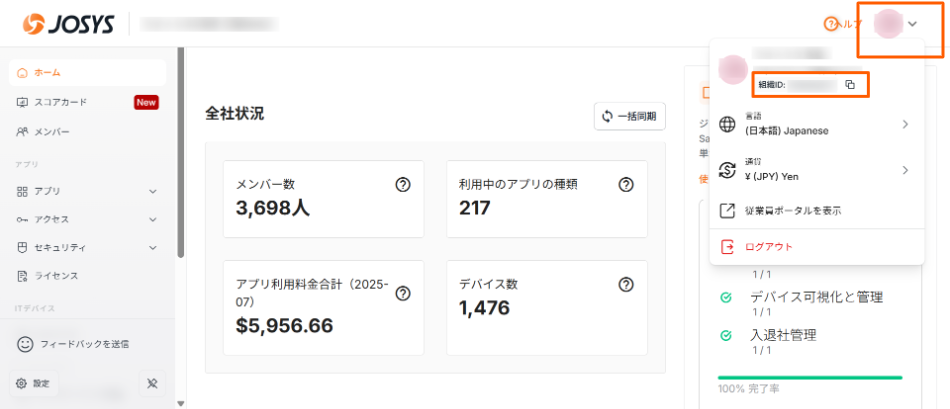Click the unpin sidebar icon
The height and width of the screenshot is (409, 950).
[x=152, y=383]
